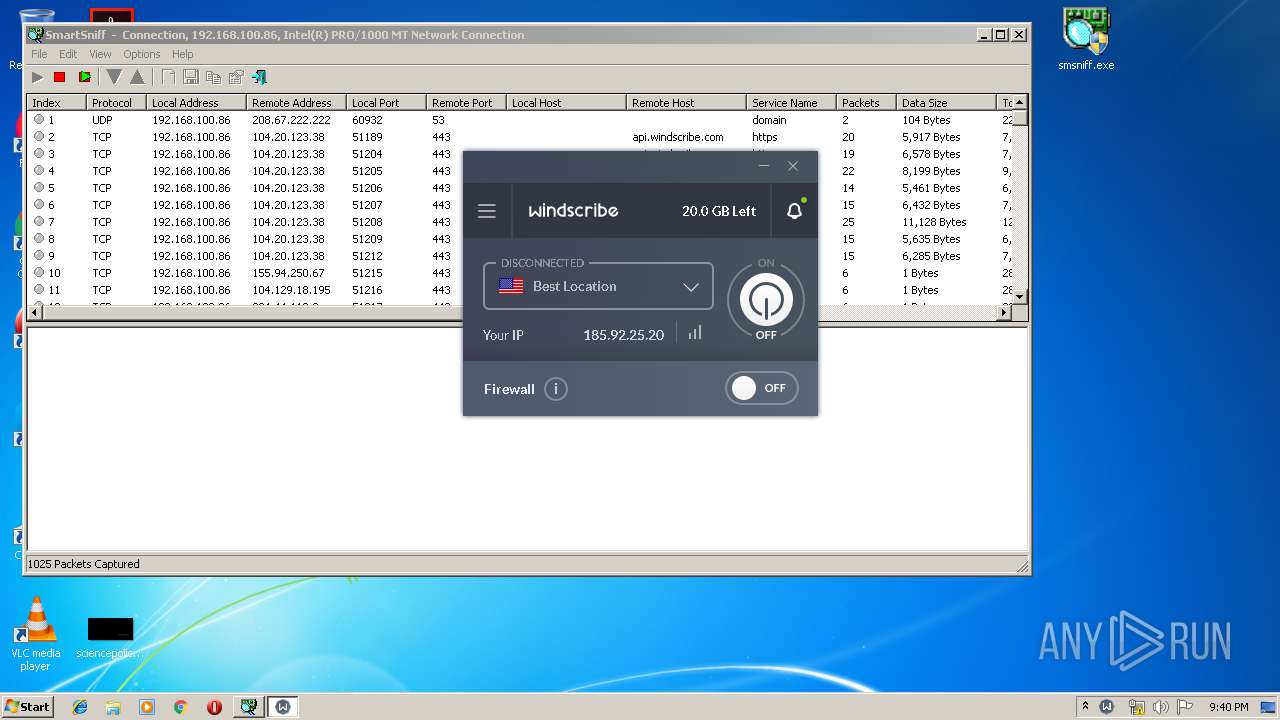Screen dimensions: 1280x720
Task: Click the blank page toolbar icon
Action: coord(168,77)
